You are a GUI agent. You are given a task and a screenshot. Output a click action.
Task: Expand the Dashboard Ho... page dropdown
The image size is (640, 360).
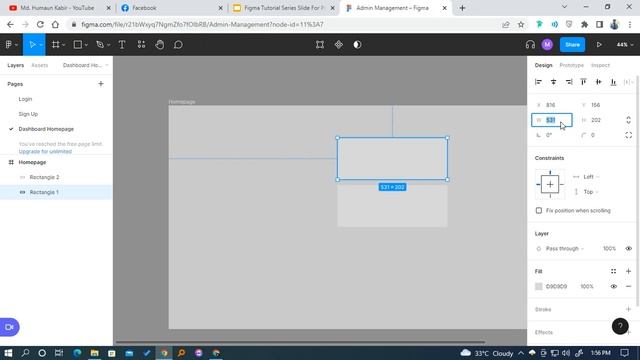click(x=85, y=65)
